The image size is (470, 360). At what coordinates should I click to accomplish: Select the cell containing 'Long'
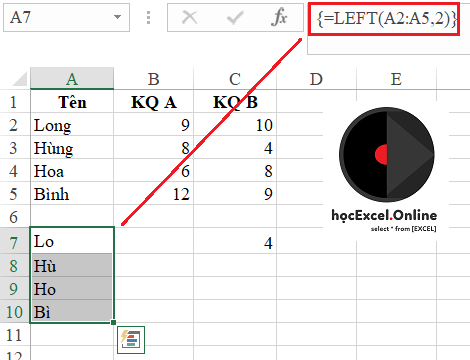point(72,124)
